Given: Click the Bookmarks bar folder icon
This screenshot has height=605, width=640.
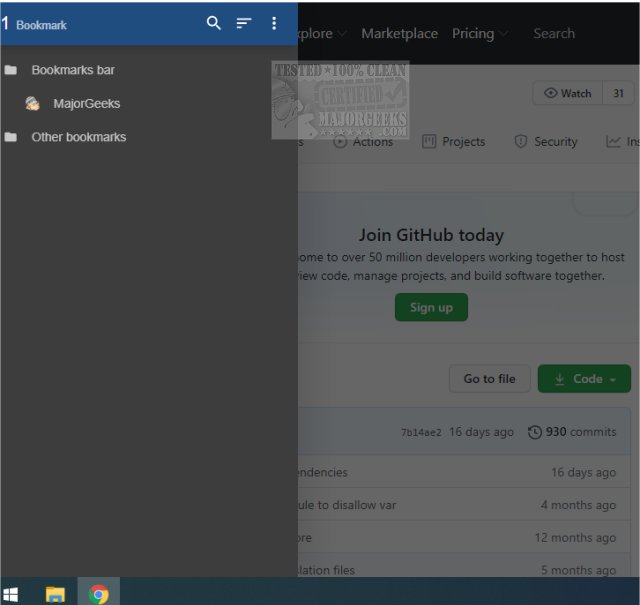Looking at the screenshot, I should (x=11, y=70).
